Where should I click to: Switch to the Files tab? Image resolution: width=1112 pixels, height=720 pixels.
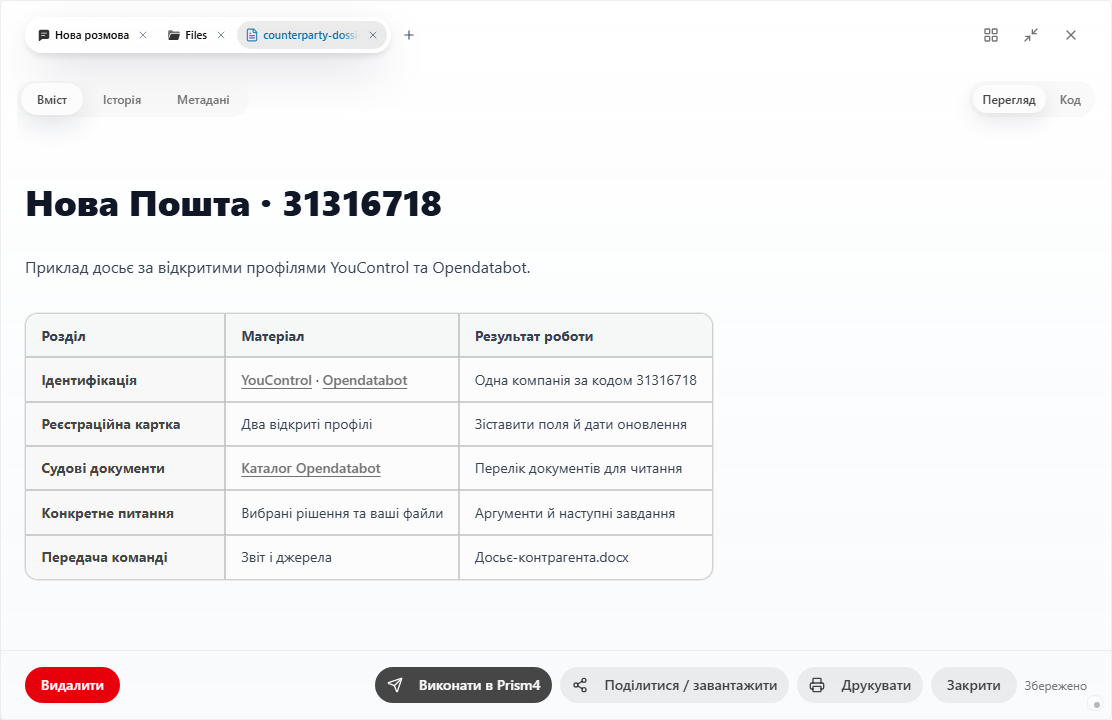[187, 35]
